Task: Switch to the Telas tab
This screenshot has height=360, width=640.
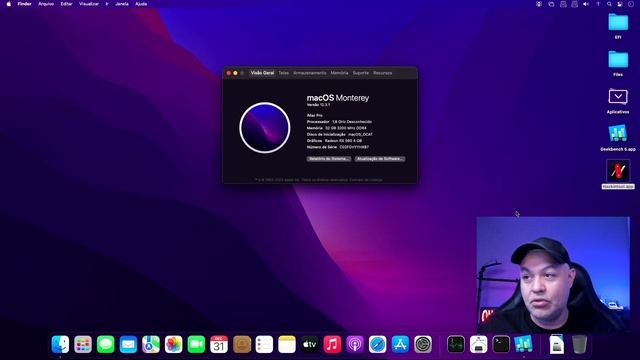Action: click(x=284, y=73)
